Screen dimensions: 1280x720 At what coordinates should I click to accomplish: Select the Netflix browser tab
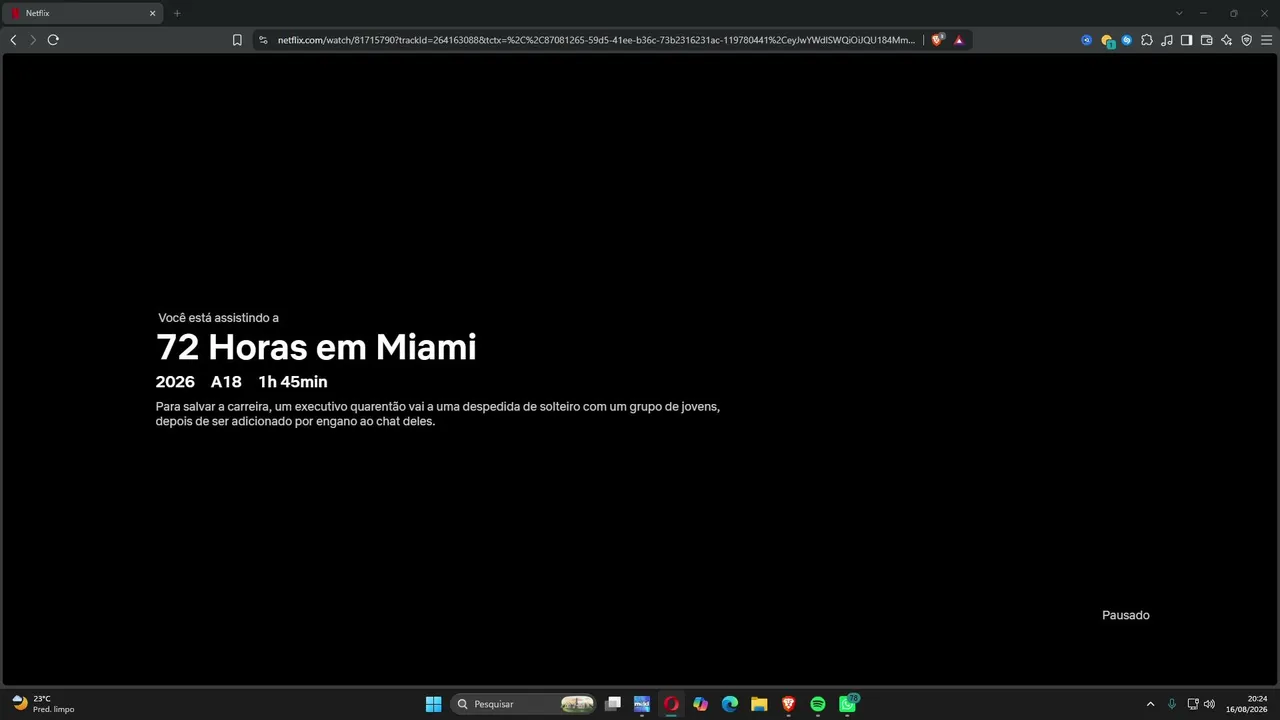coord(82,13)
